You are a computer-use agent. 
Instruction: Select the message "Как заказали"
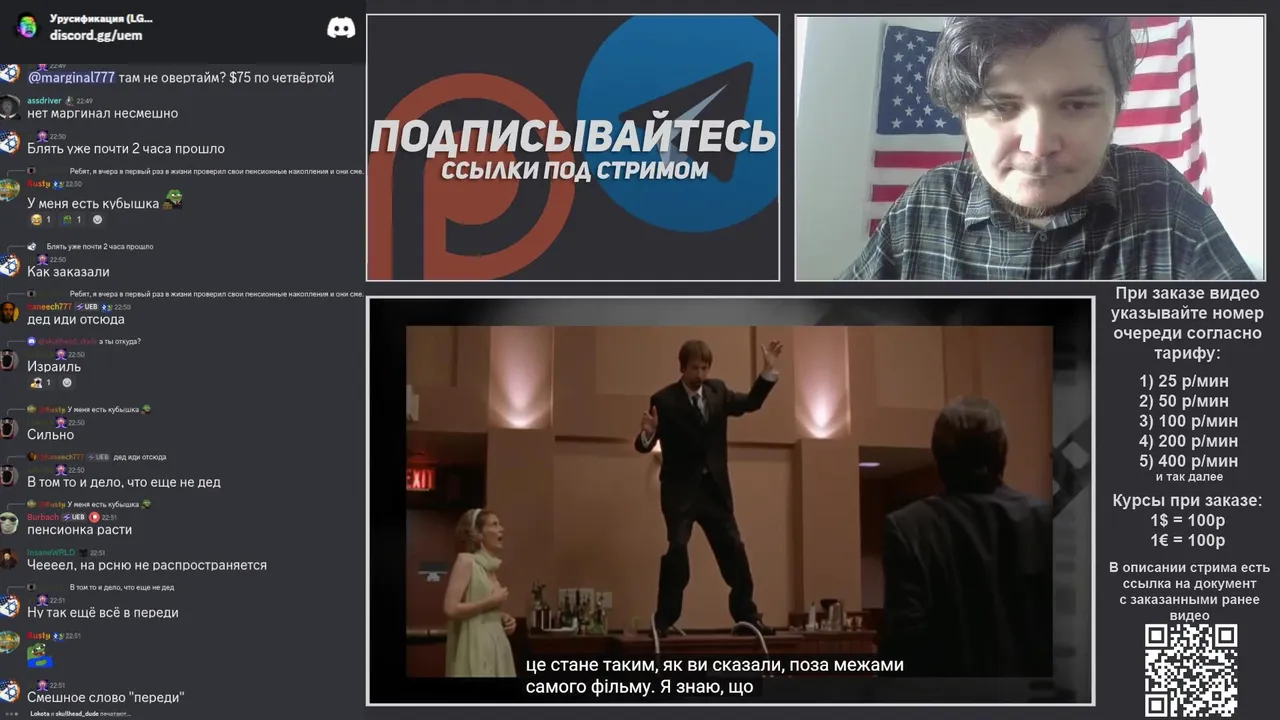[x=68, y=271]
